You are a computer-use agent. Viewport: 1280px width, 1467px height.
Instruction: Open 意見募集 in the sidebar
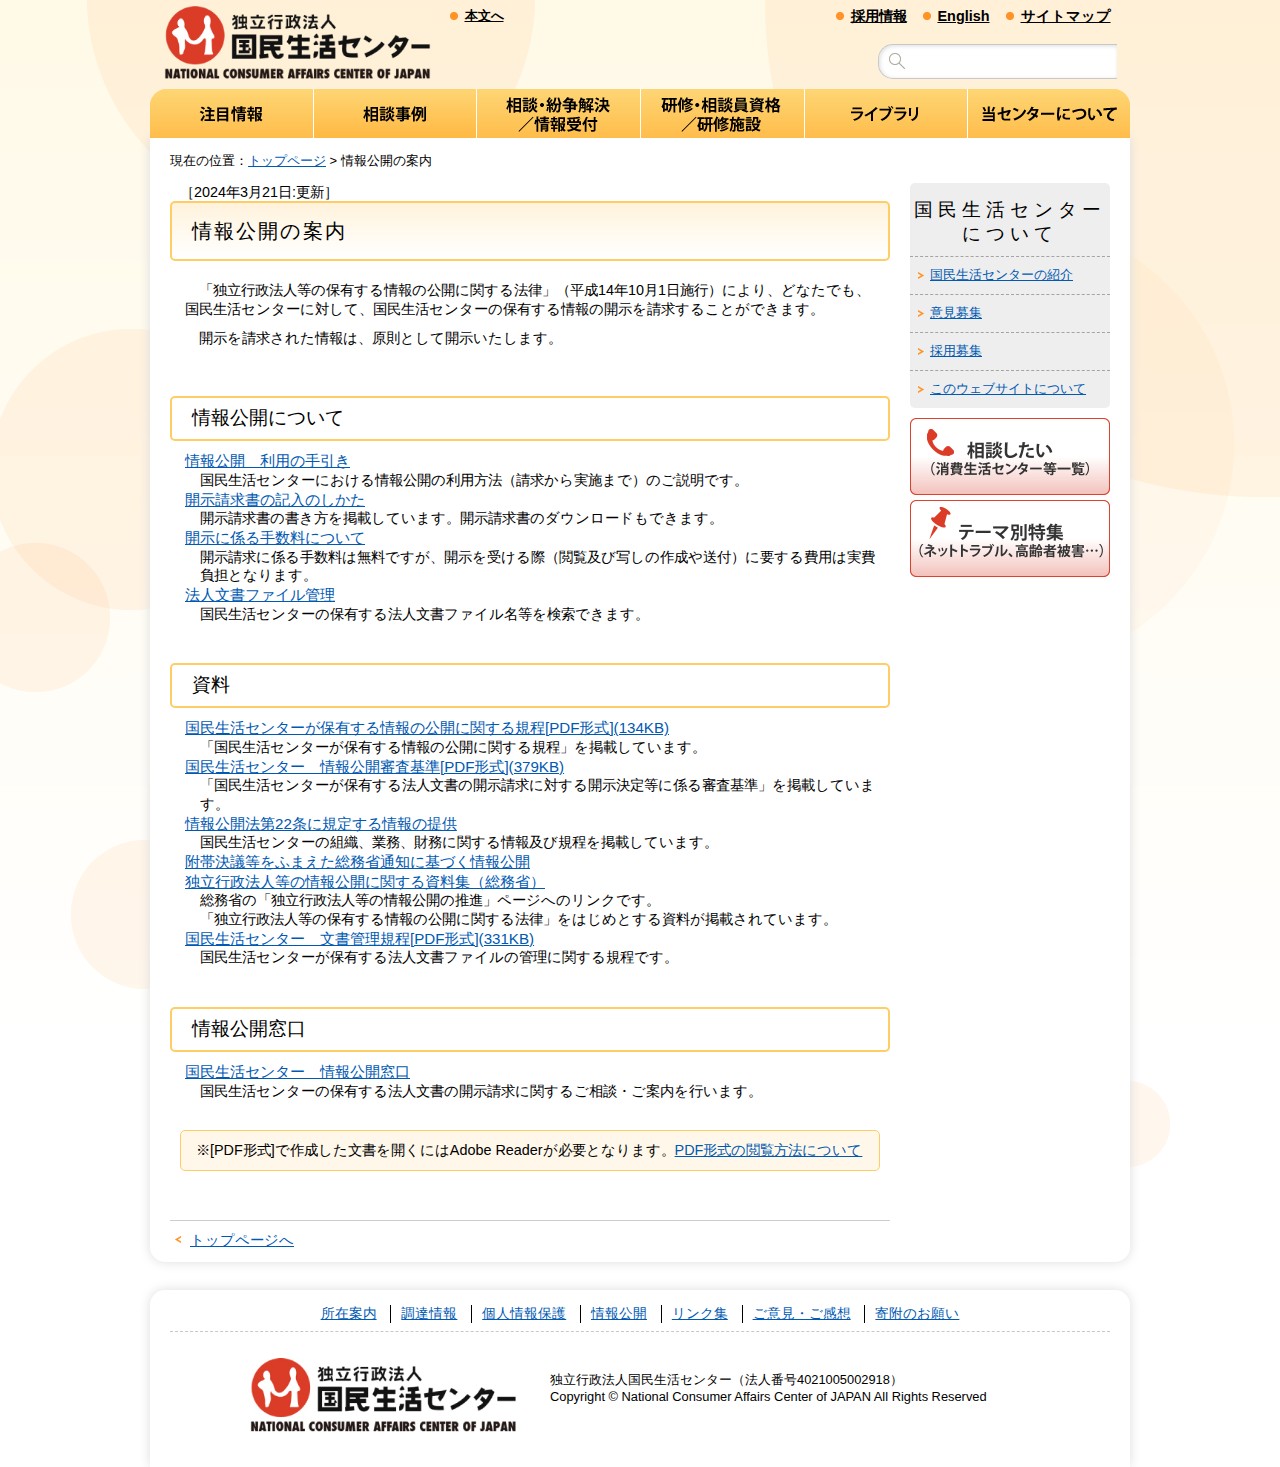pyautogui.click(x=956, y=313)
